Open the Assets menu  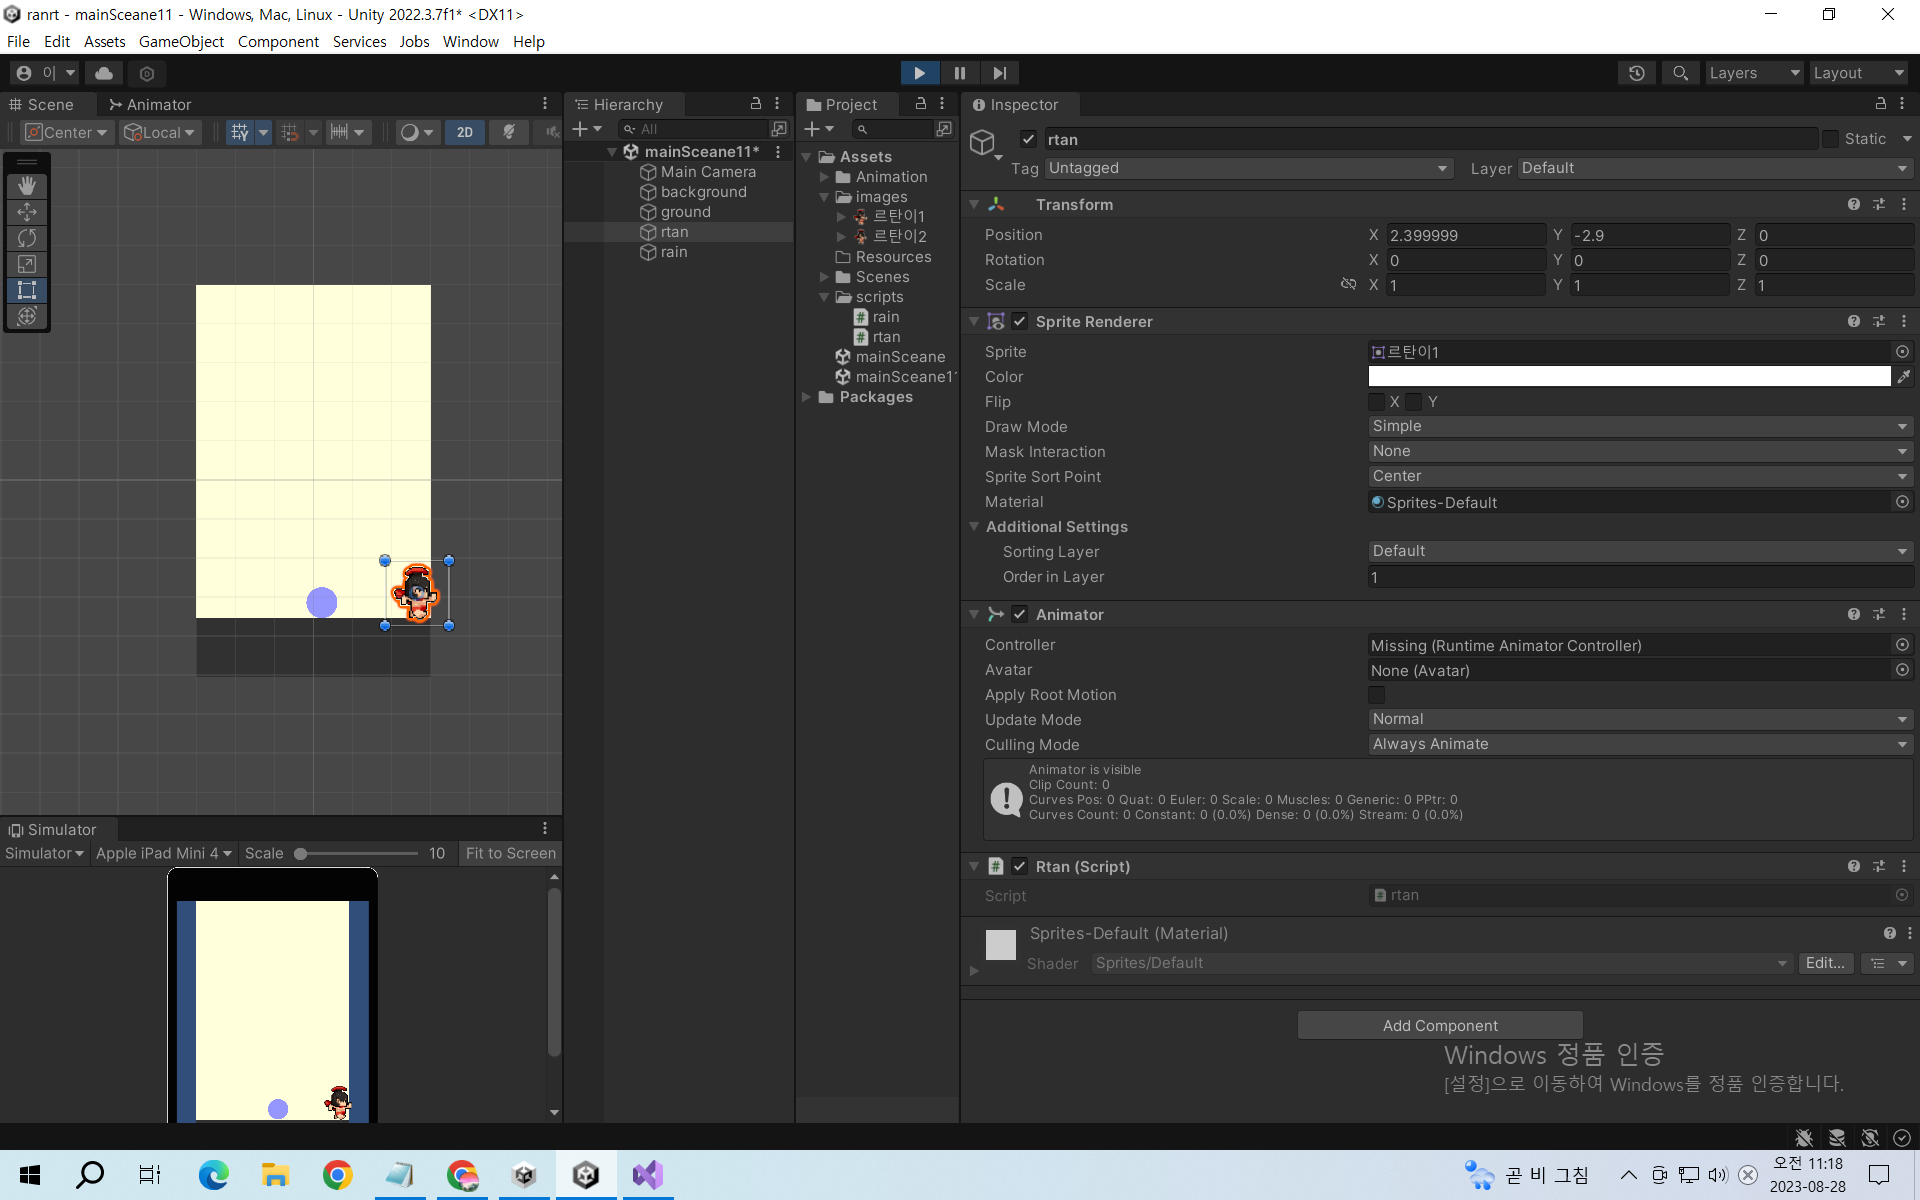pyautogui.click(x=104, y=41)
